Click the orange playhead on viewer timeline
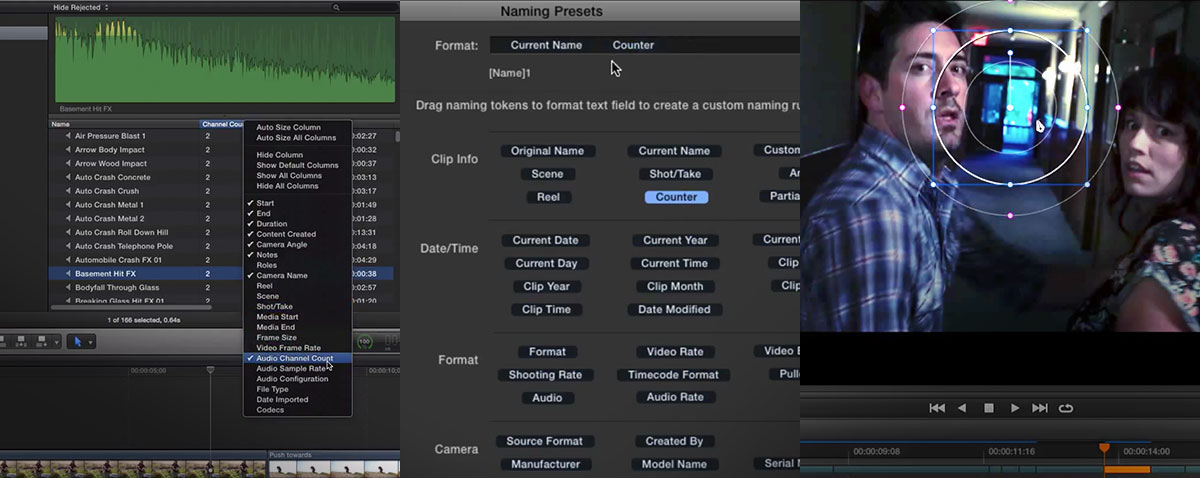 (x=1105, y=449)
